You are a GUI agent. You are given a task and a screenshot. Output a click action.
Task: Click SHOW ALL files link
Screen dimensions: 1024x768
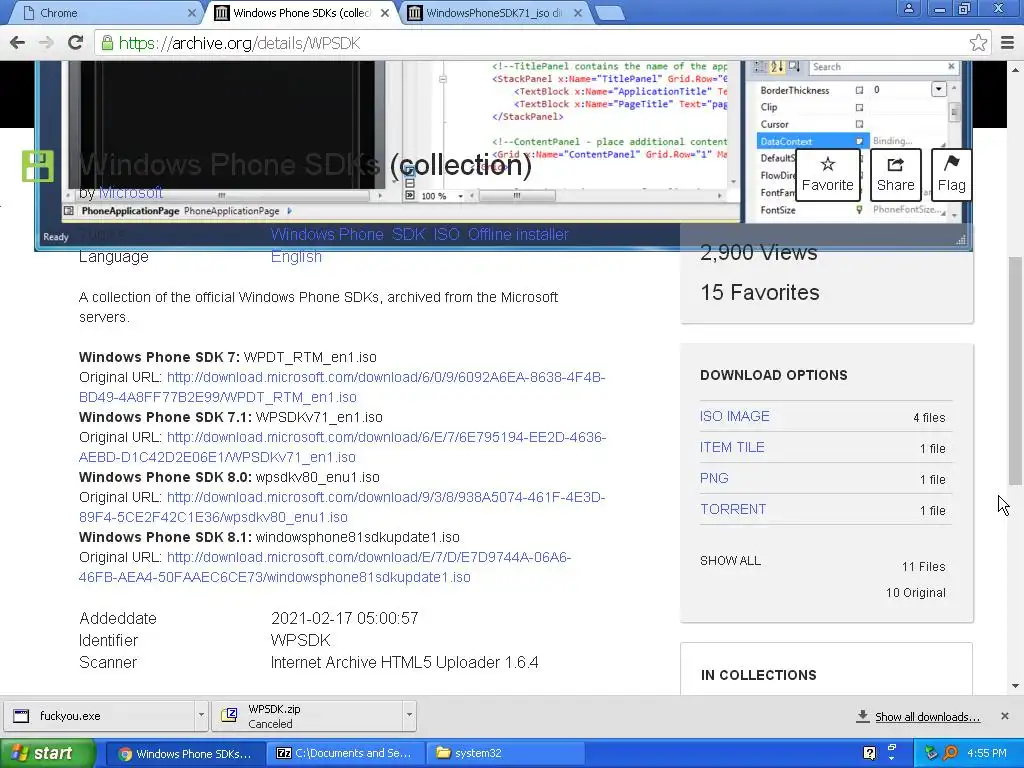pos(730,561)
